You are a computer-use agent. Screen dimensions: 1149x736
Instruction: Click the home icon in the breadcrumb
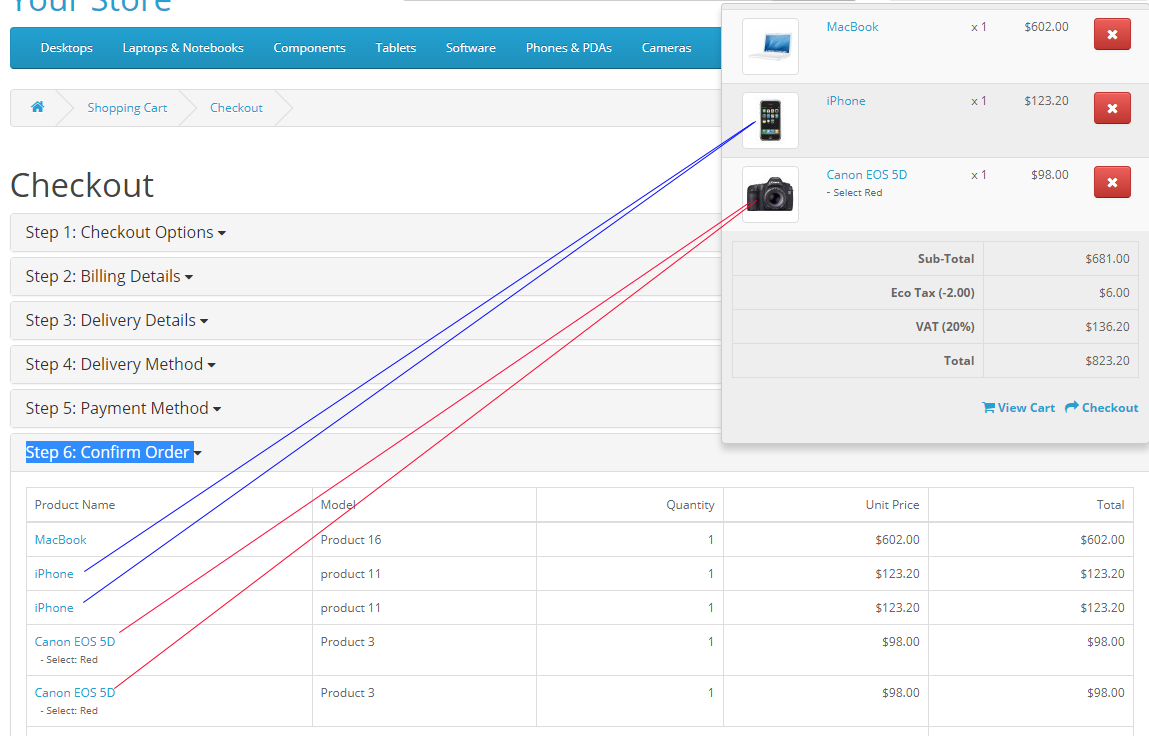[37, 107]
